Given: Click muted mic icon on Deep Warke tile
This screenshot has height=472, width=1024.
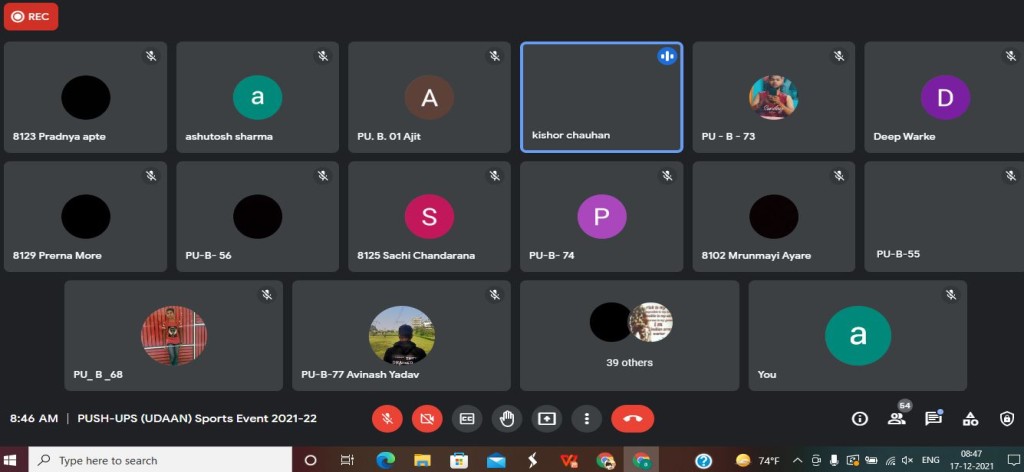Looking at the screenshot, I should [x=1011, y=56].
